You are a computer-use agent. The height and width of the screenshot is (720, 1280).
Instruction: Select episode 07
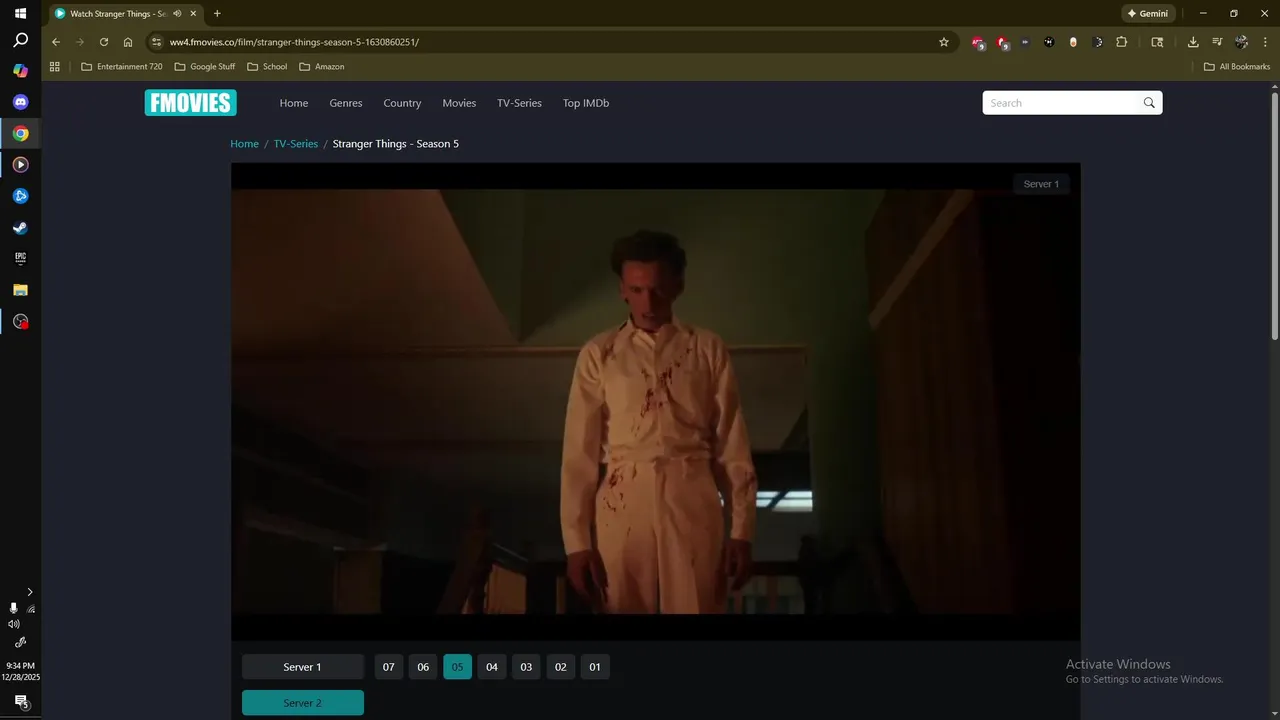click(389, 667)
